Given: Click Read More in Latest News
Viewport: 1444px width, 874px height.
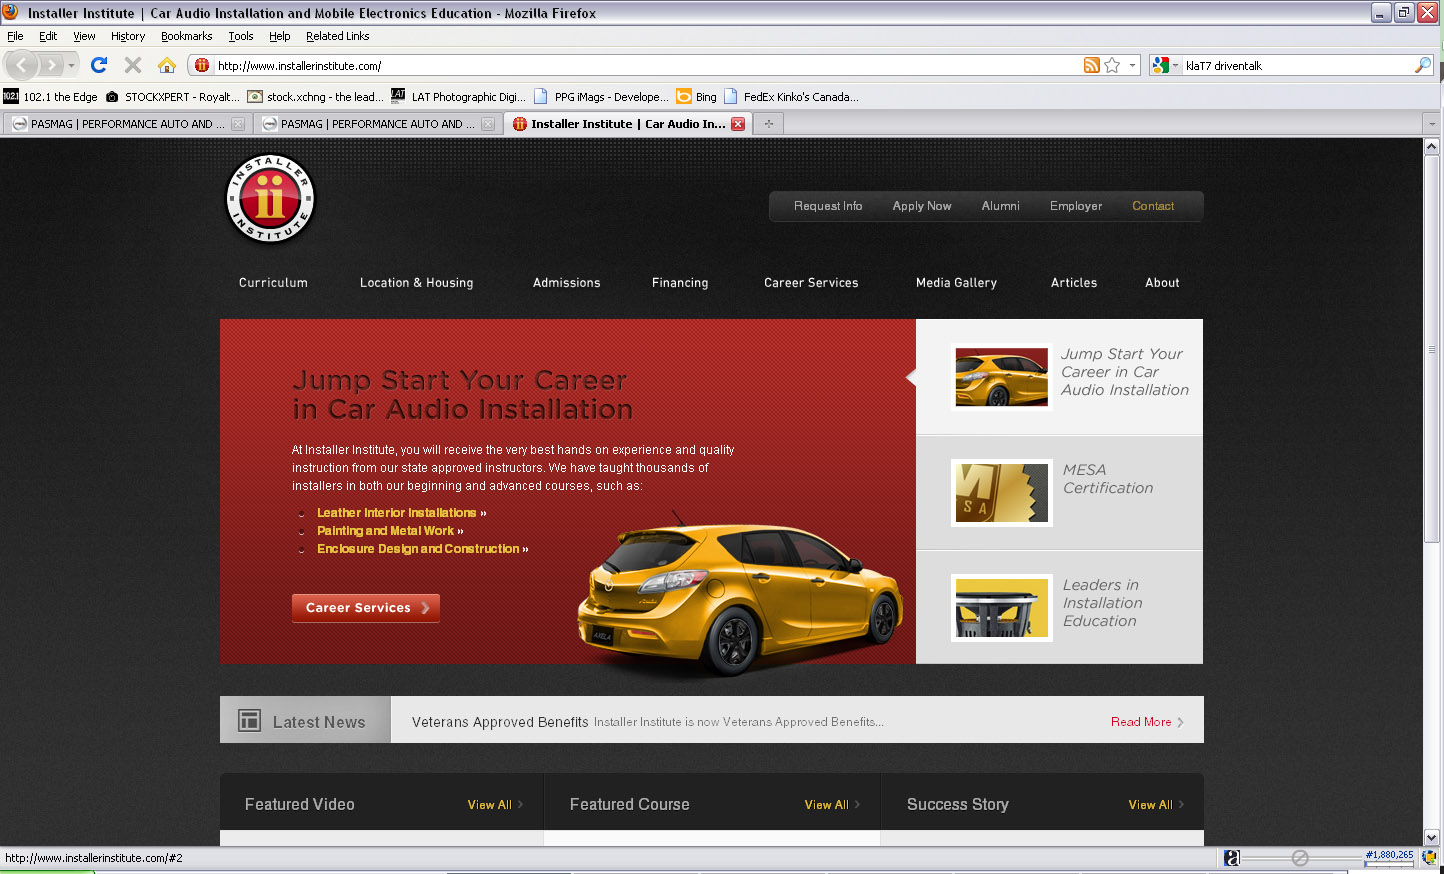Looking at the screenshot, I should [1147, 722].
